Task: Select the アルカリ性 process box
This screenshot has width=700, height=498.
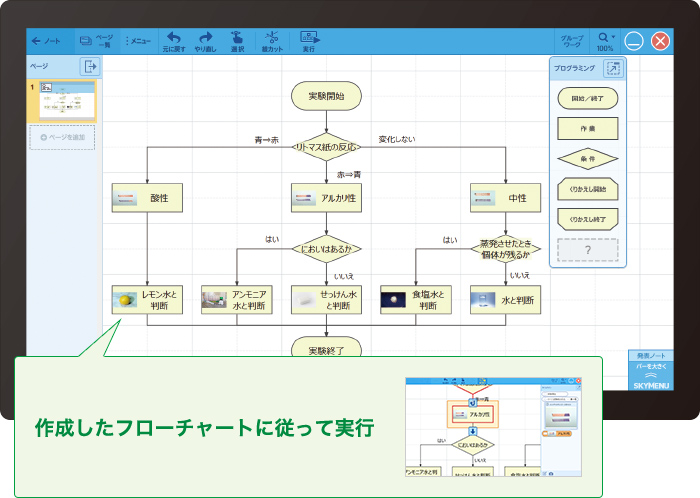Action: pyautogui.click(x=326, y=198)
